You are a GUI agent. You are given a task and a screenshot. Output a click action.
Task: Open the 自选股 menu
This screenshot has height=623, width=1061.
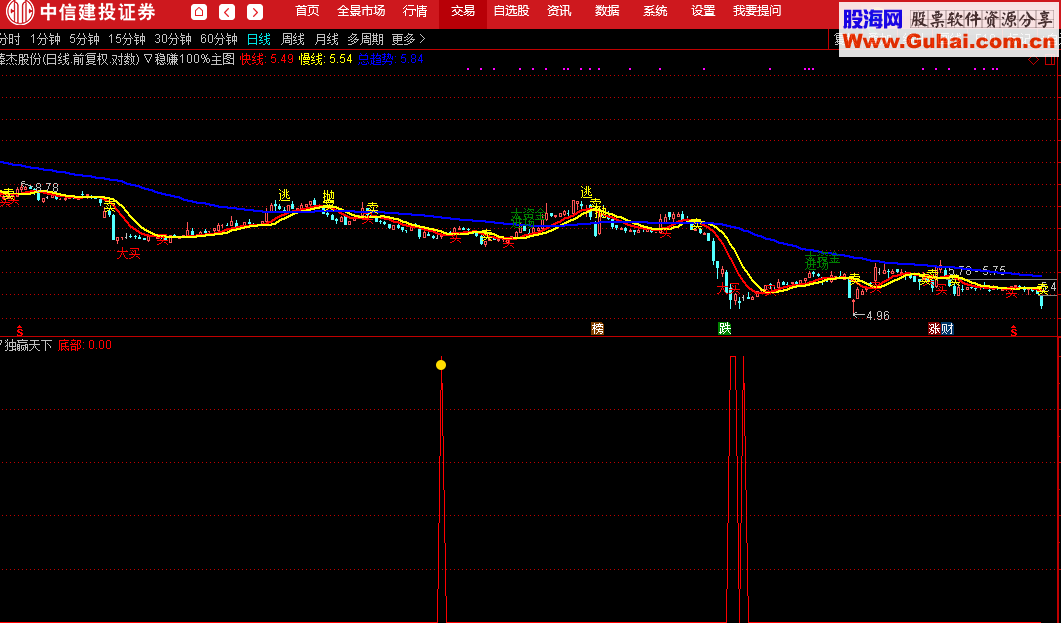pos(511,11)
